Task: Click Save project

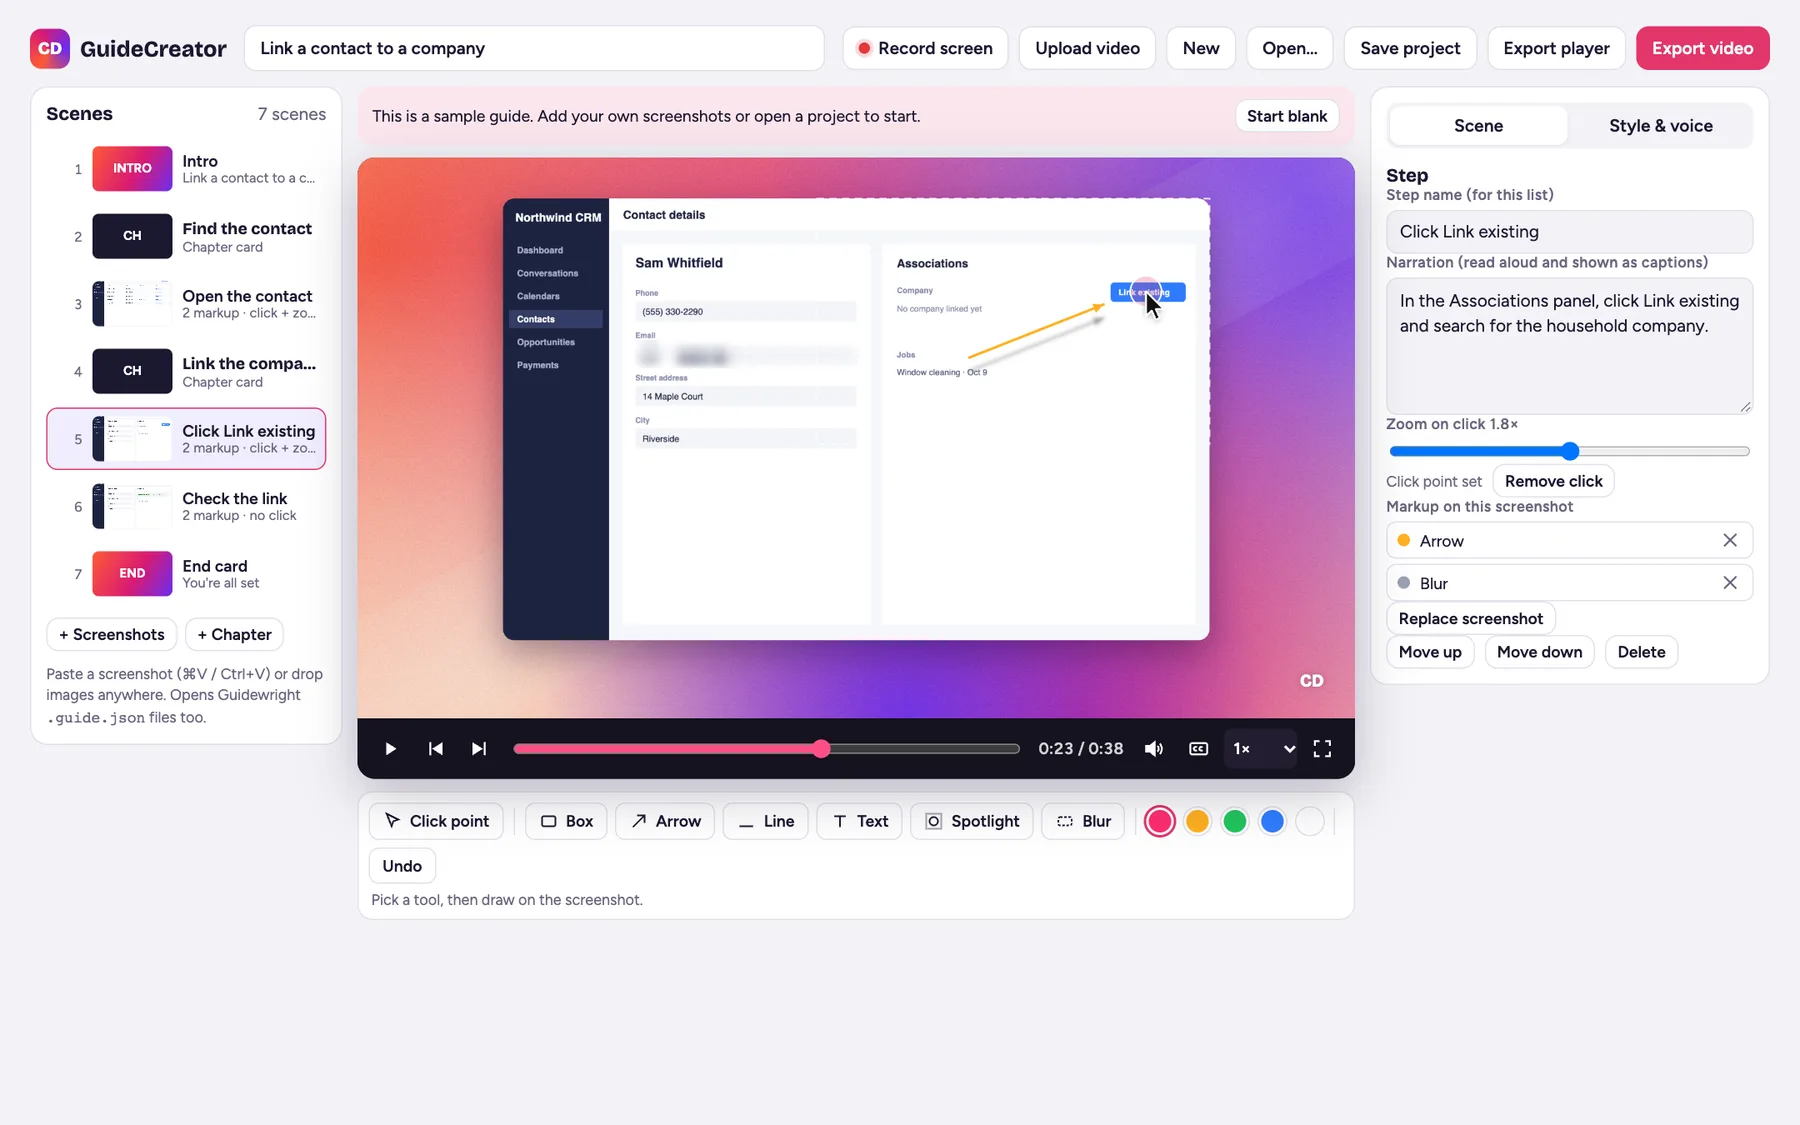Action: [1410, 48]
